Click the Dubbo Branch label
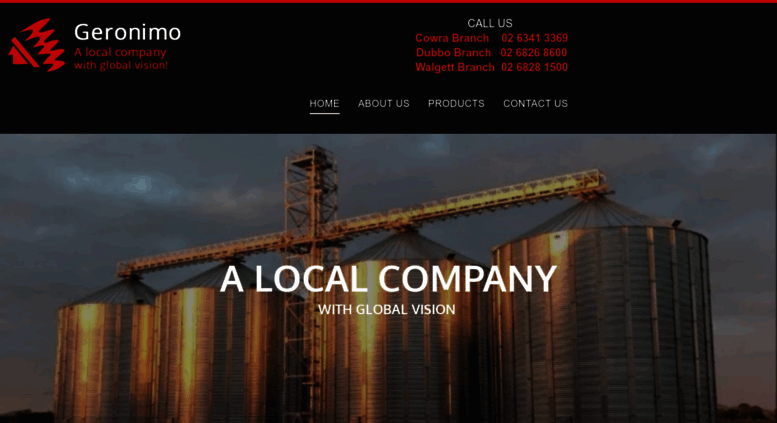Image resolution: width=777 pixels, height=423 pixels. point(453,53)
